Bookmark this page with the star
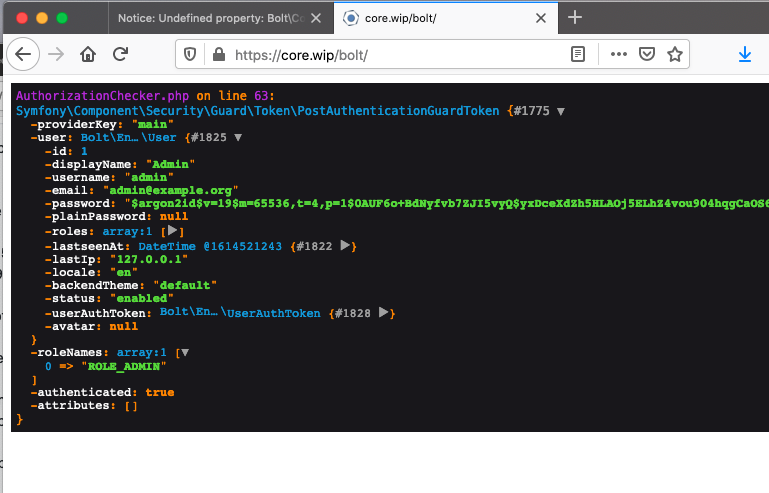The width and height of the screenshot is (769, 493). point(675,54)
